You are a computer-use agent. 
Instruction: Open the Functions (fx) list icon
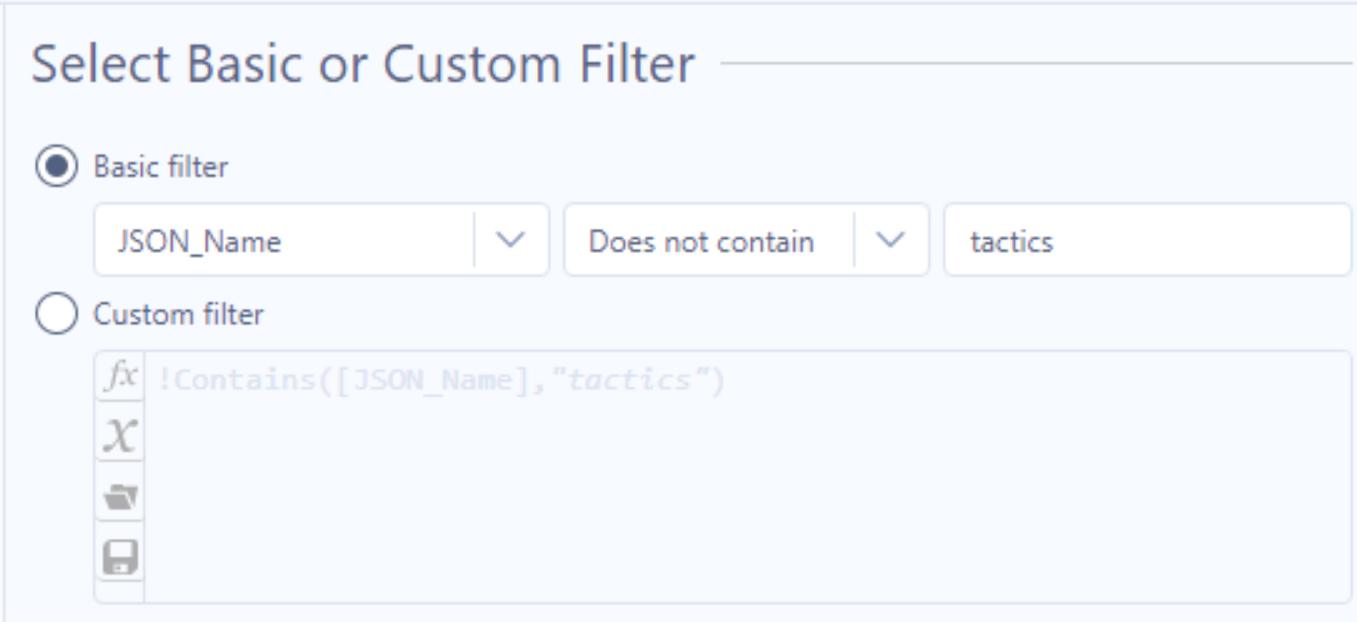pyautogui.click(x=120, y=377)
